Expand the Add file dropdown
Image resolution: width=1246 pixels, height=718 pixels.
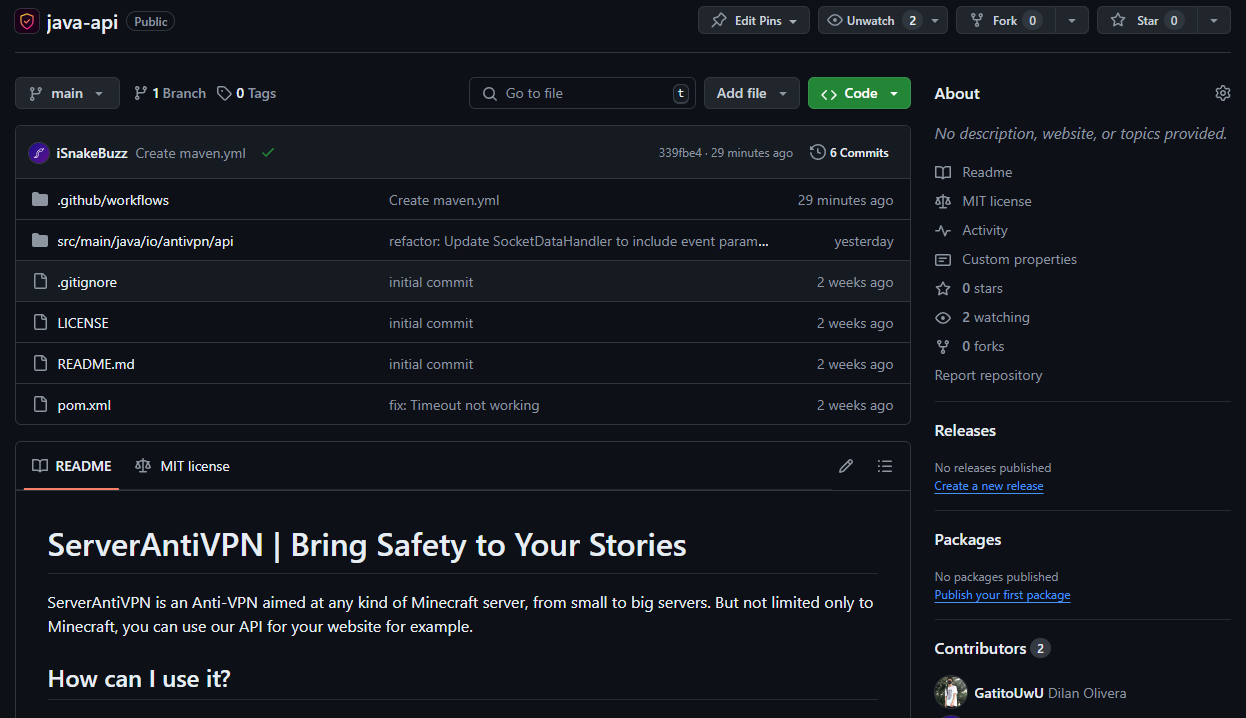751,92
